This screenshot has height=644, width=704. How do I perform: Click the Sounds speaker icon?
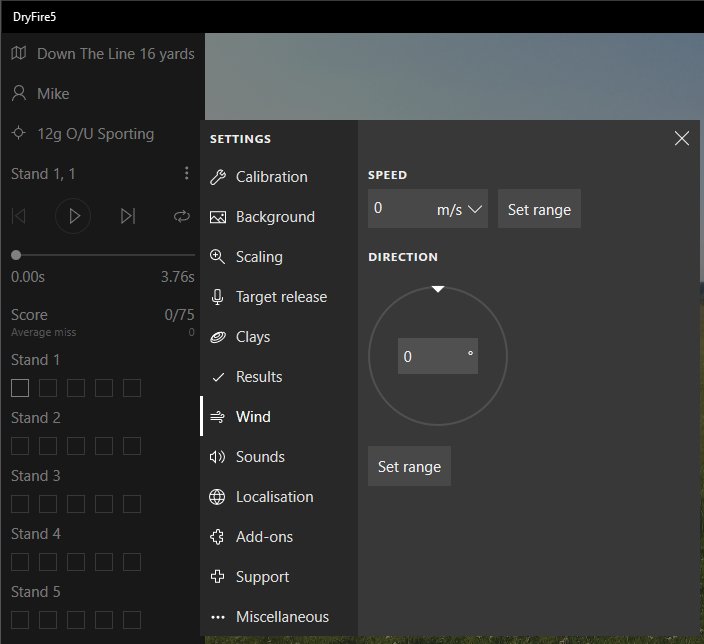pyautogui.click(x=218, y=457)
